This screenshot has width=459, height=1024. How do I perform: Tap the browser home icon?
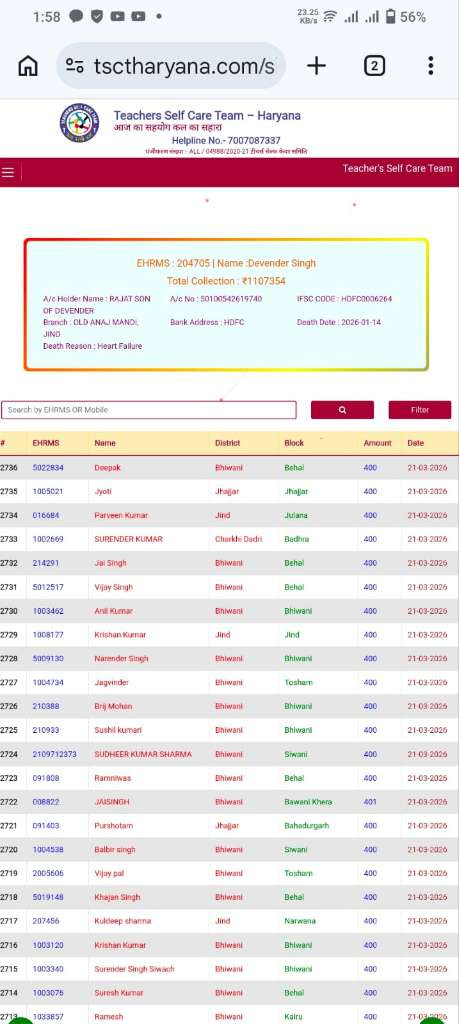(x=27, y=66)
